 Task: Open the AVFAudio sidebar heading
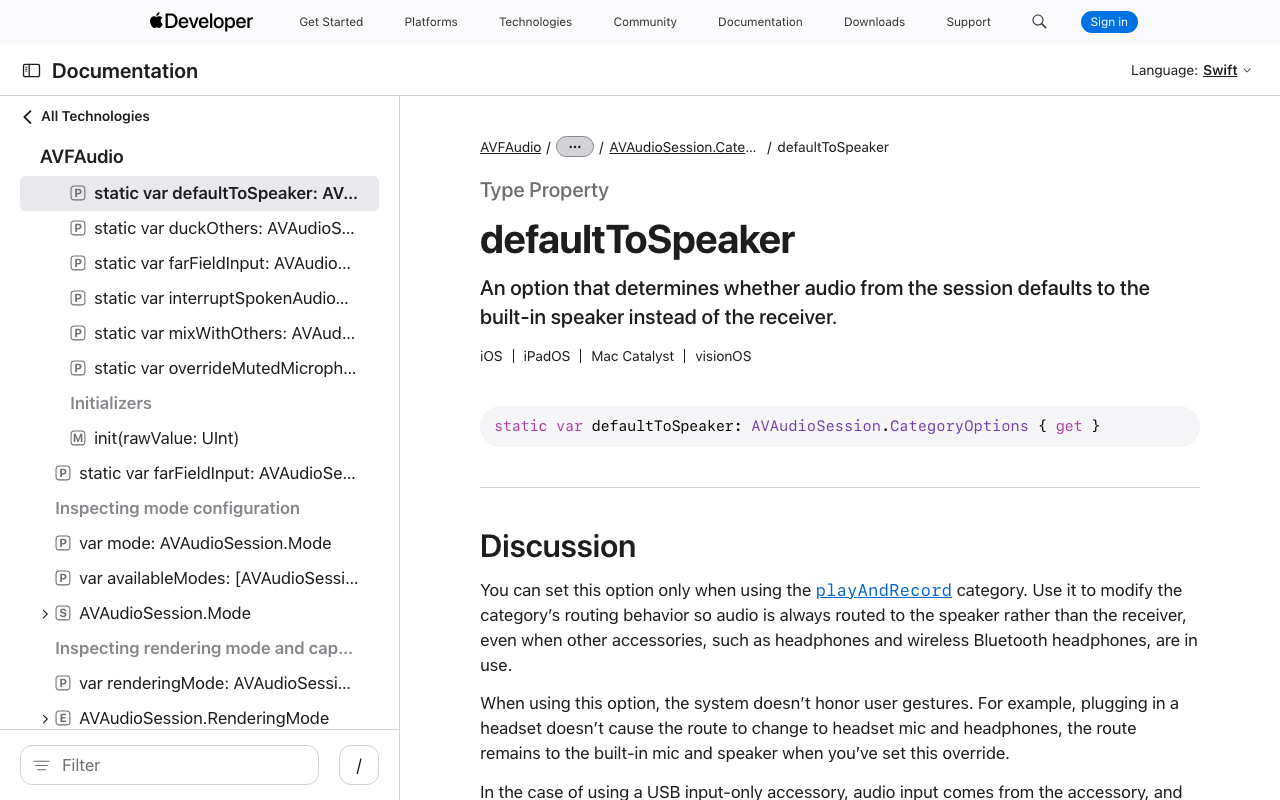point(82,156)
